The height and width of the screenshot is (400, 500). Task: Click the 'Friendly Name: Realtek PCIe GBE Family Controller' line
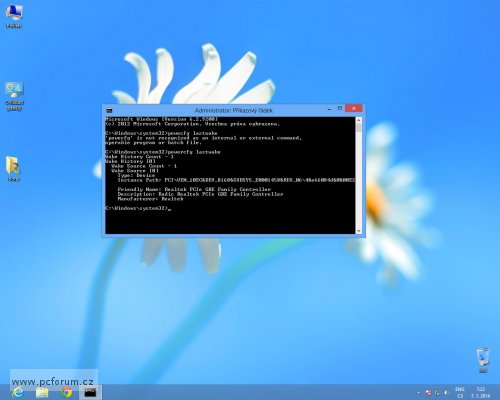pyautogui.click(x=194, y=189)
